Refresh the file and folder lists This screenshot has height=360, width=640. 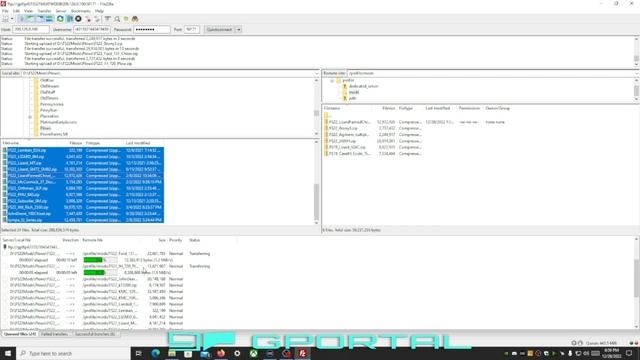[60, 19]
